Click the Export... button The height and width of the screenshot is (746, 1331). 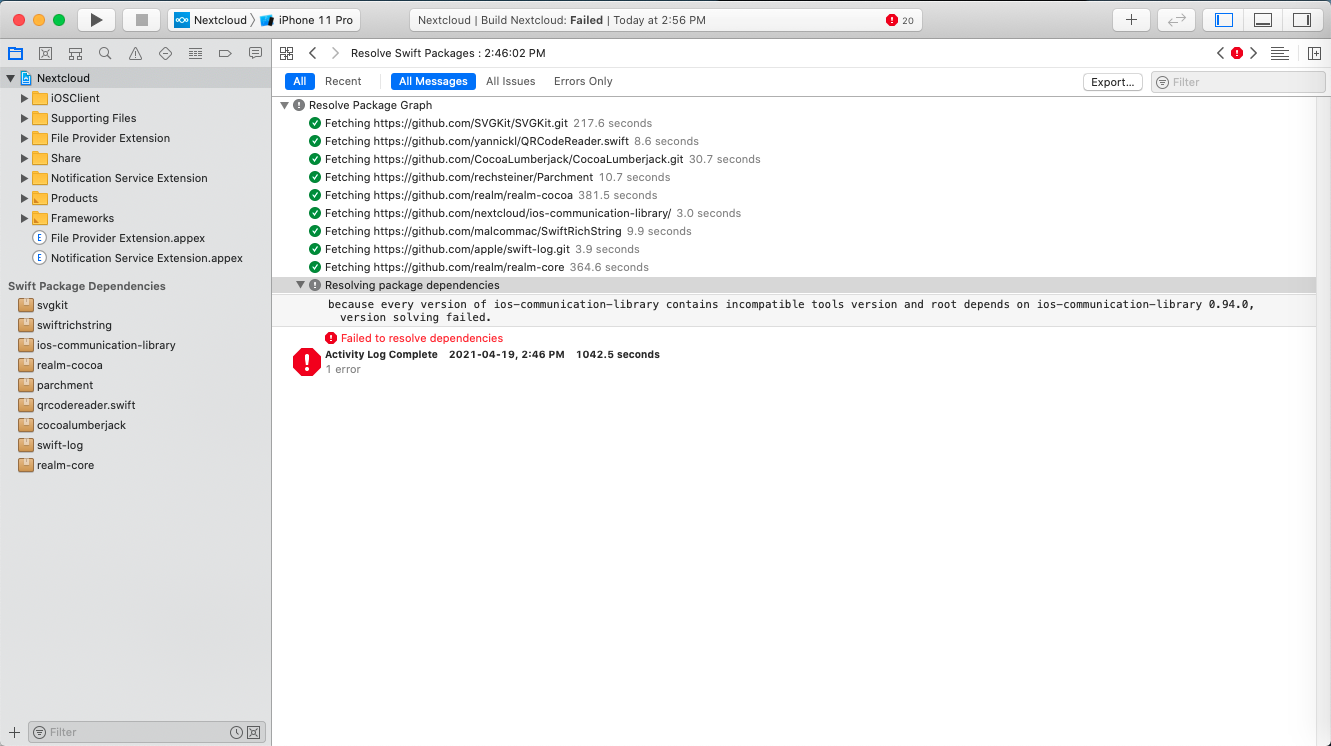click(1113, 82)
